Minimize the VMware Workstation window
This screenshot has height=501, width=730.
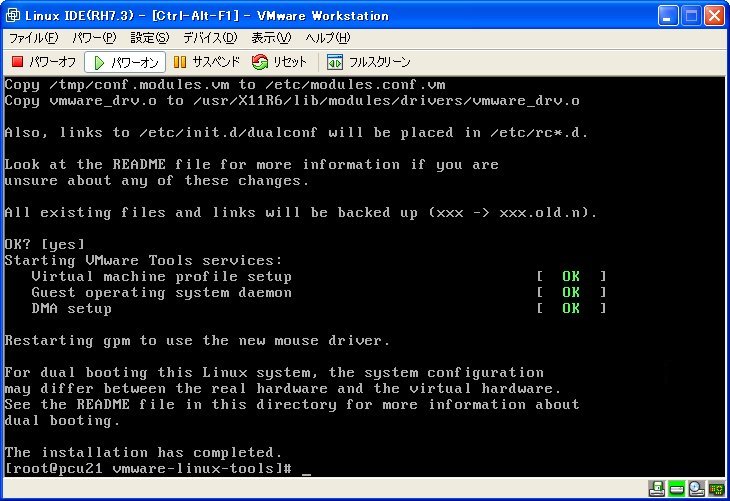pos(668,15)
